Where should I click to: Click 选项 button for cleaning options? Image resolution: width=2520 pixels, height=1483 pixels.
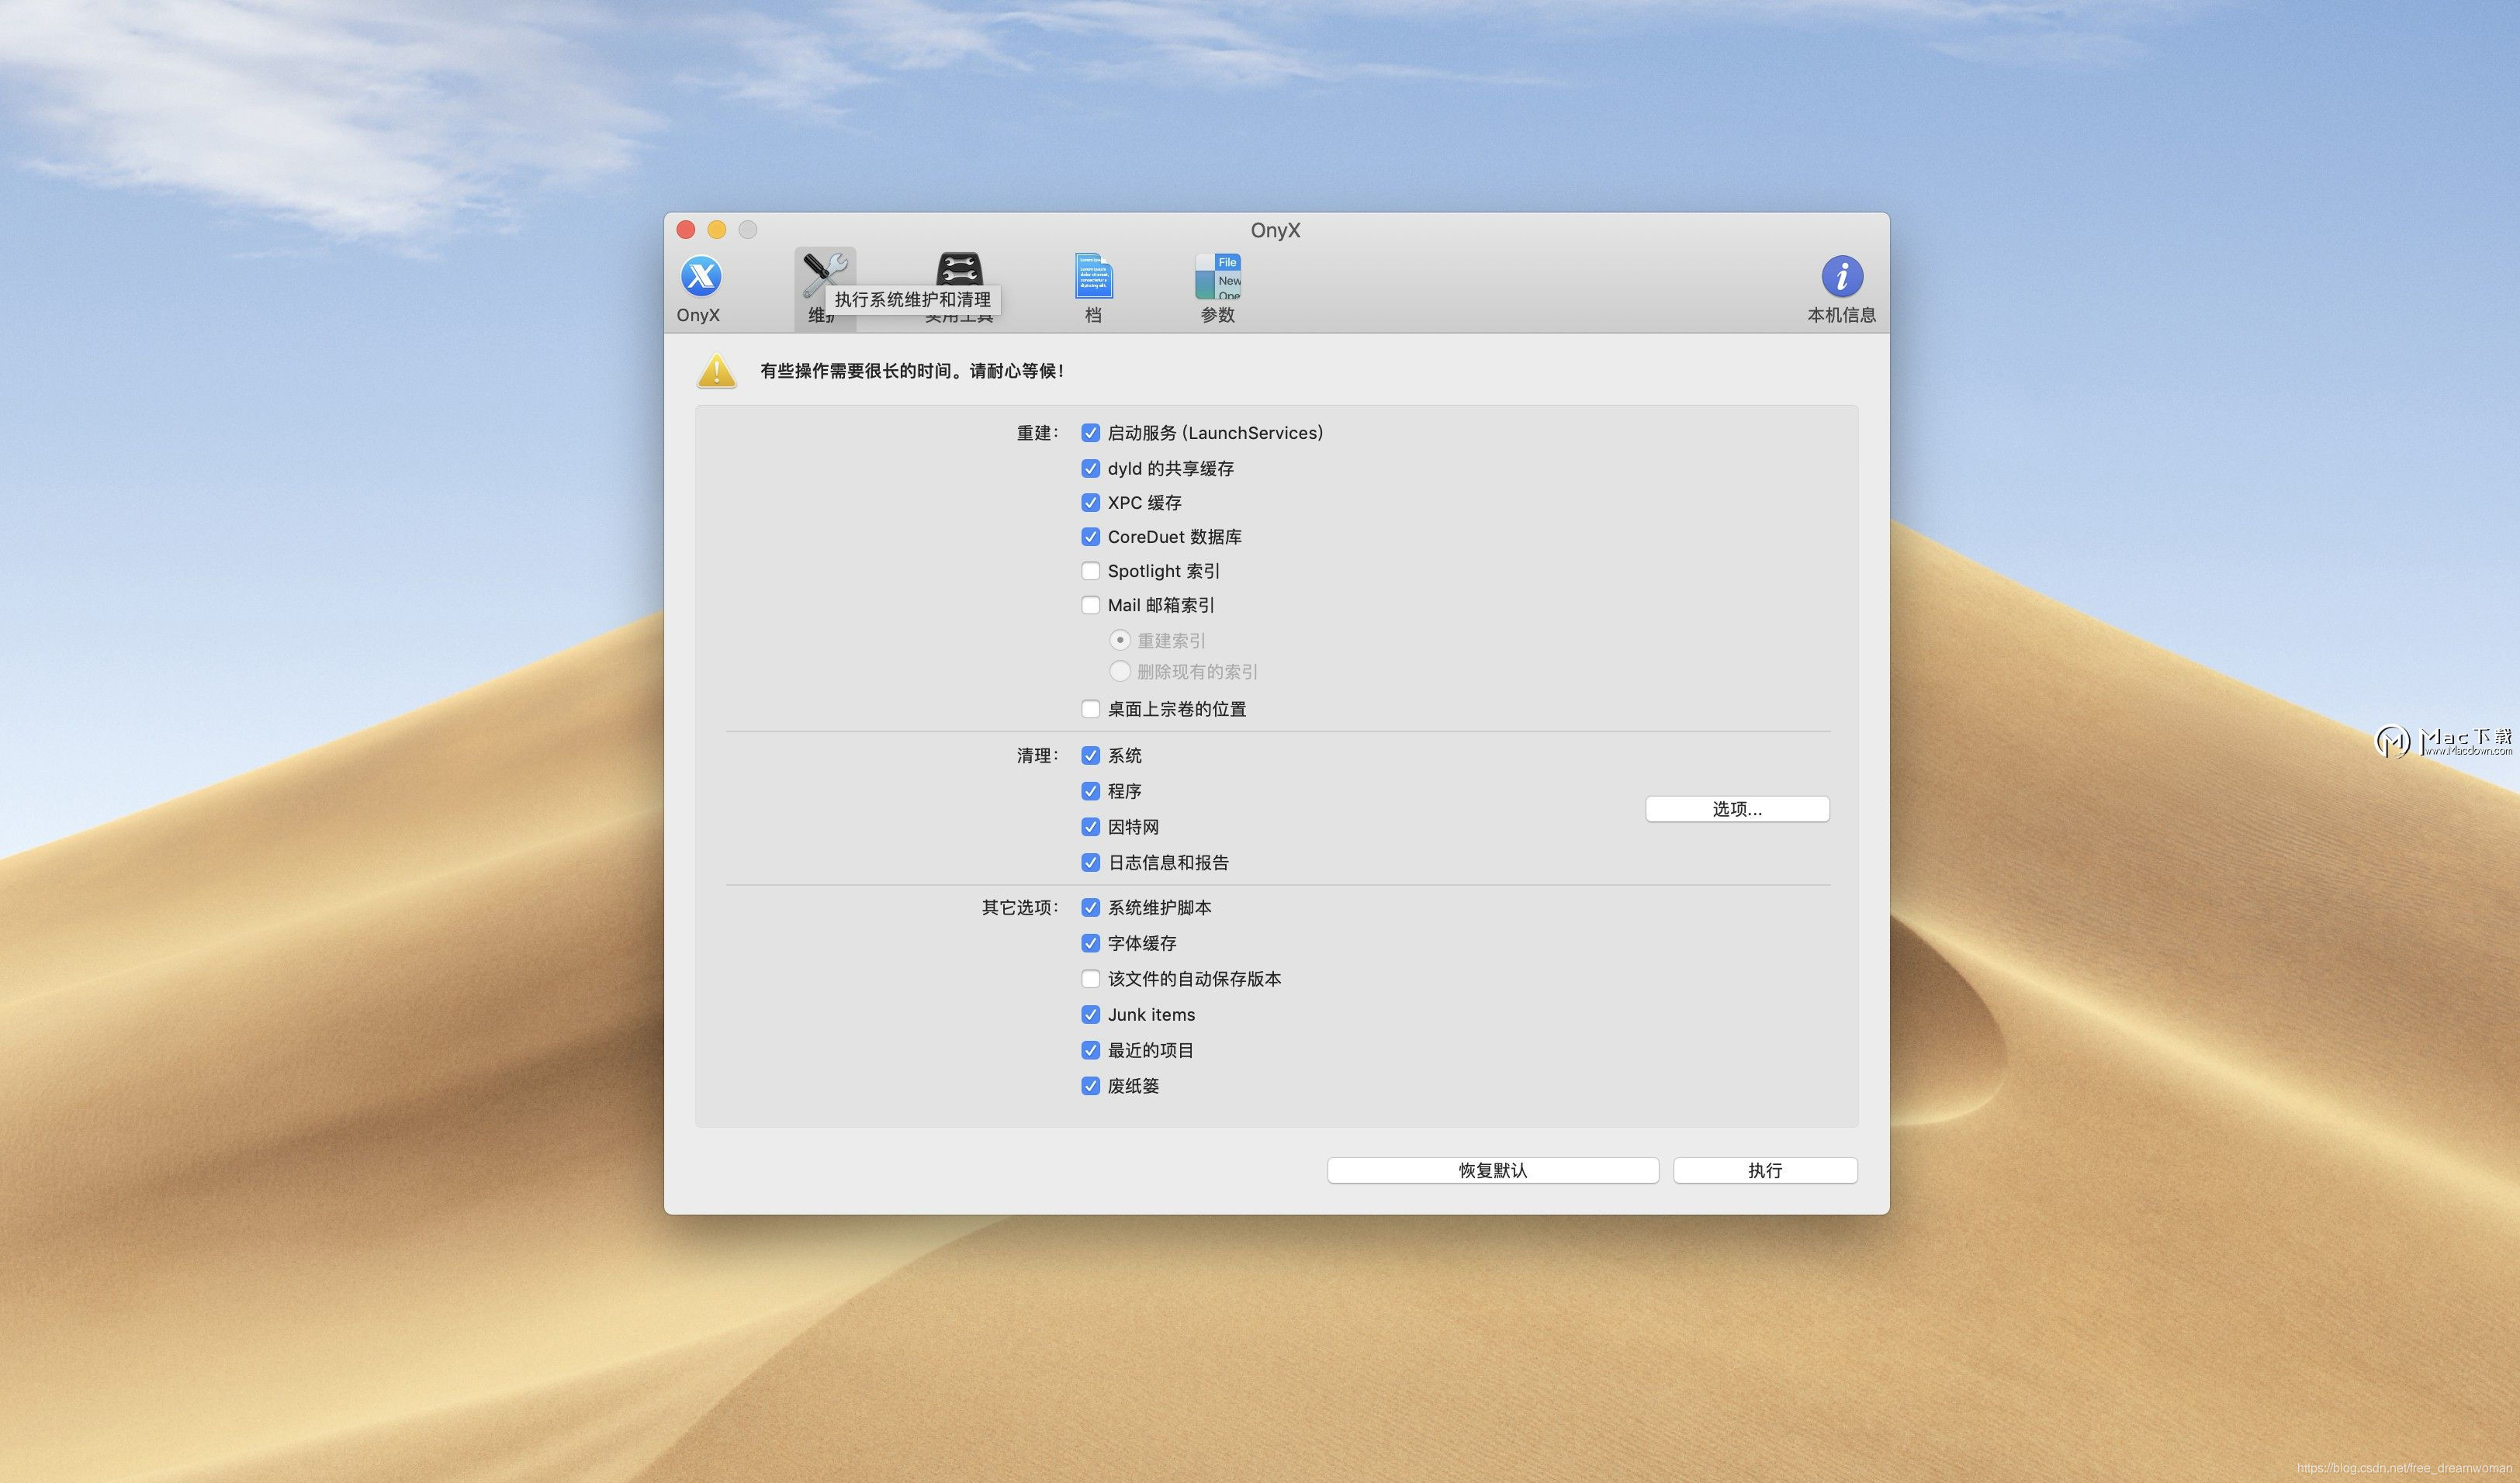(x=1736, y=808)
